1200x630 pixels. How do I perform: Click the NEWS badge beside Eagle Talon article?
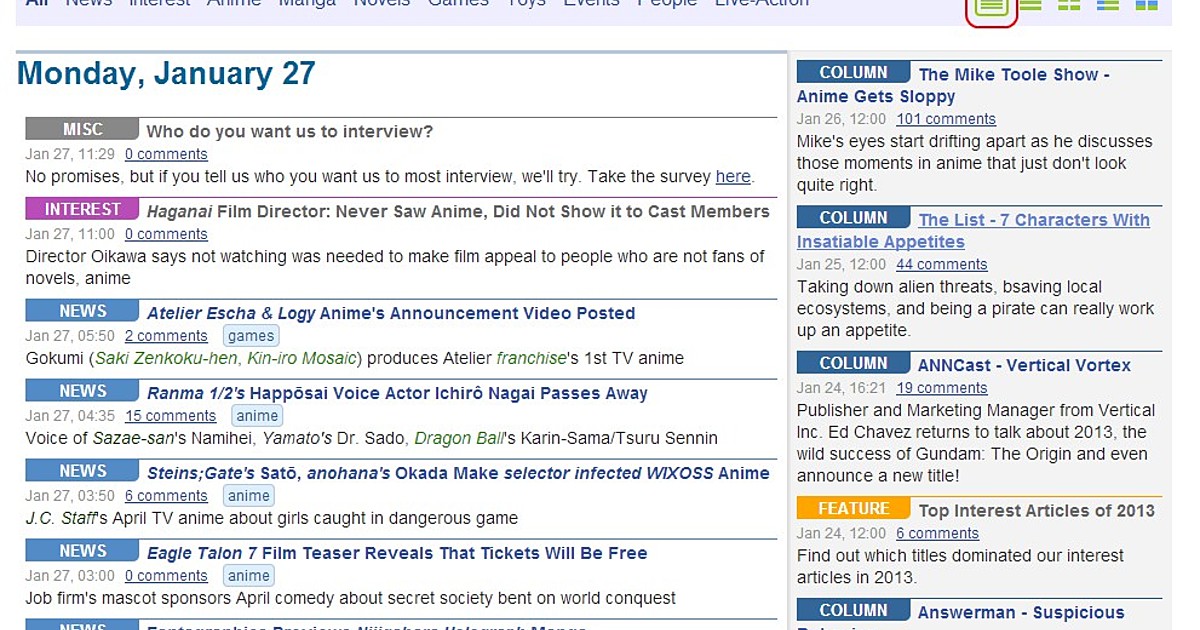(x=82, y=551)
